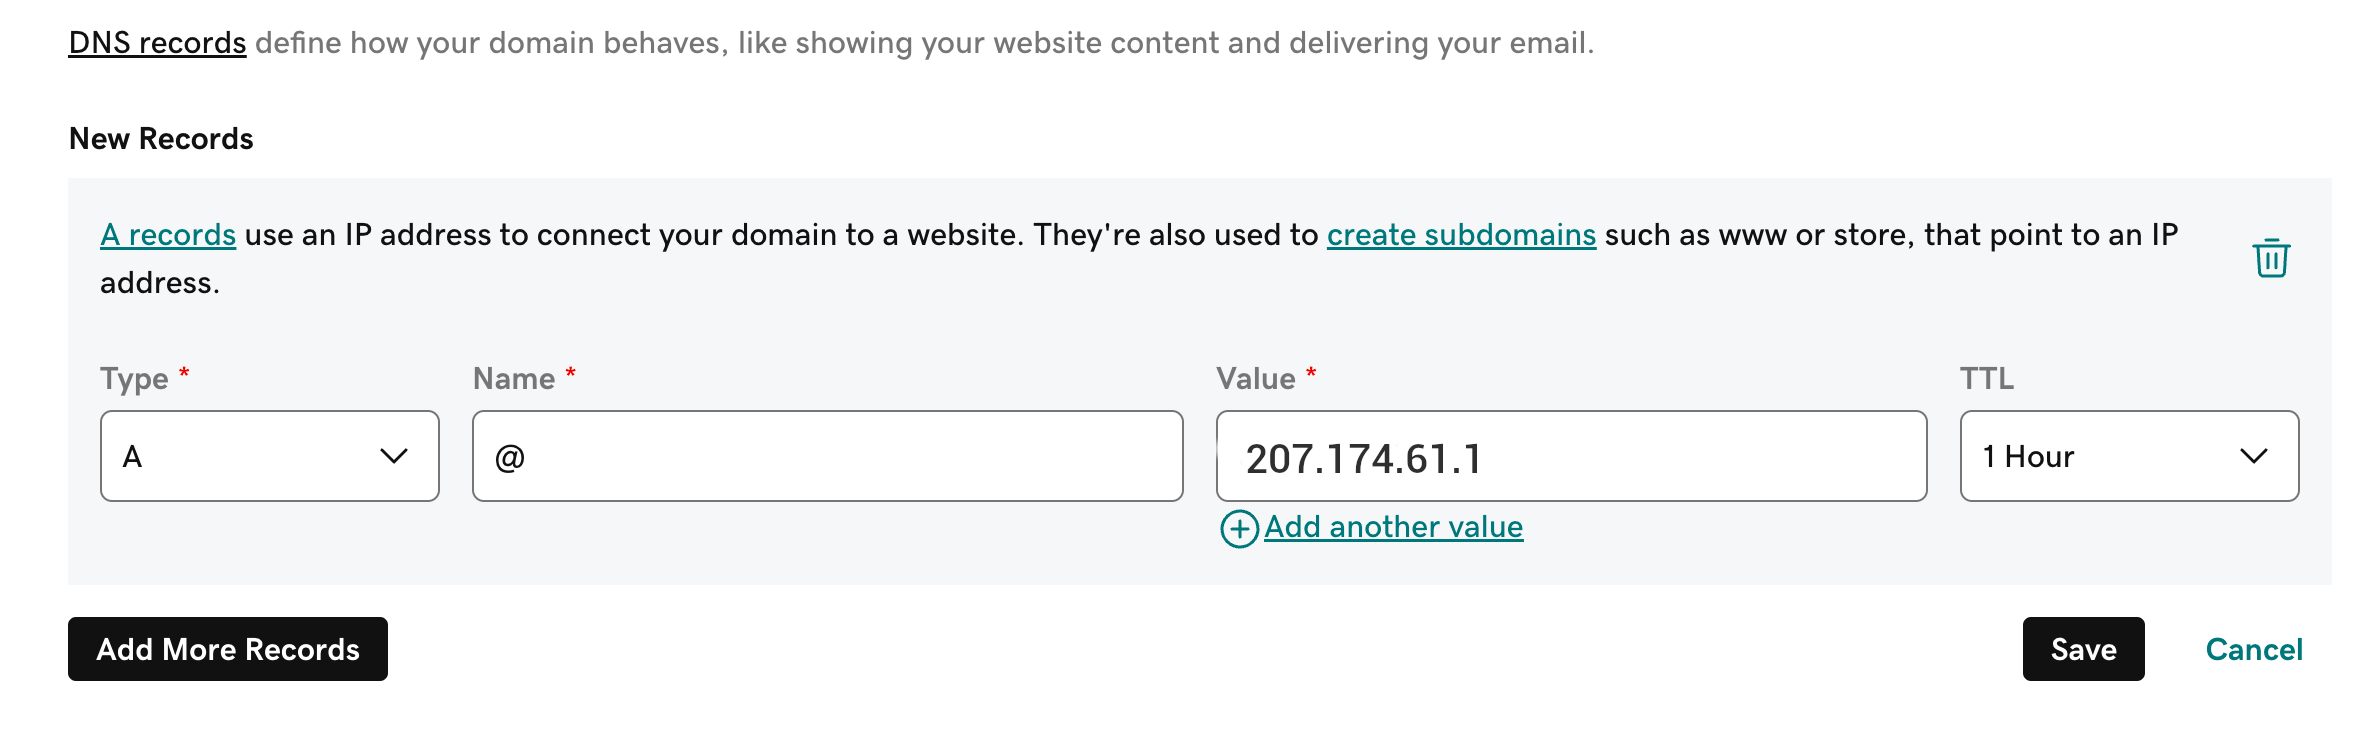Click the chevron arrow in the Type field
The width and height of the screenshot is (2368, 750).
click(394, 456)
